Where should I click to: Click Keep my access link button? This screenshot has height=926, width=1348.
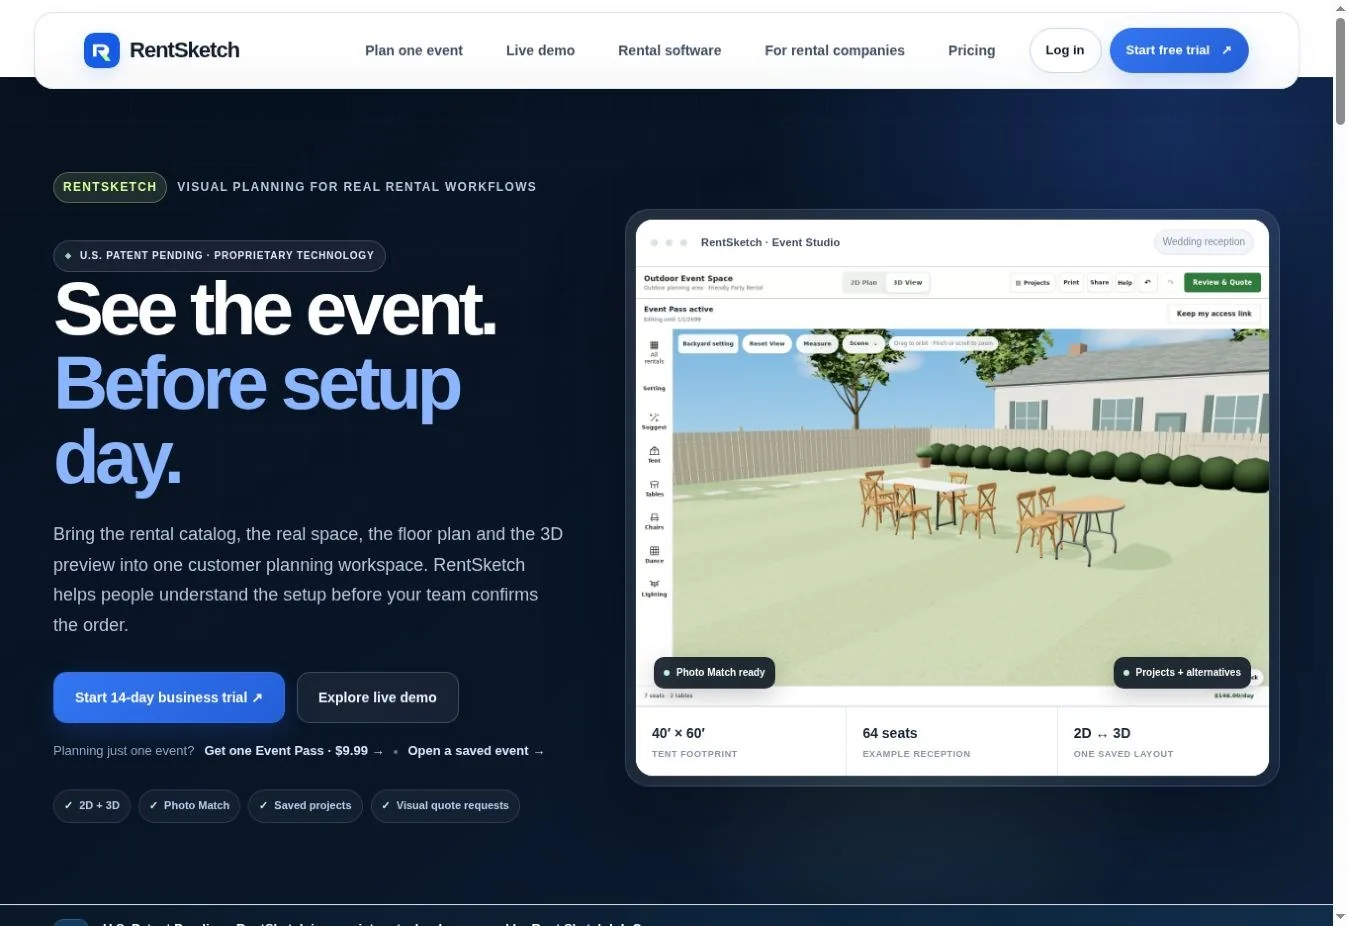click(1214, 313)
